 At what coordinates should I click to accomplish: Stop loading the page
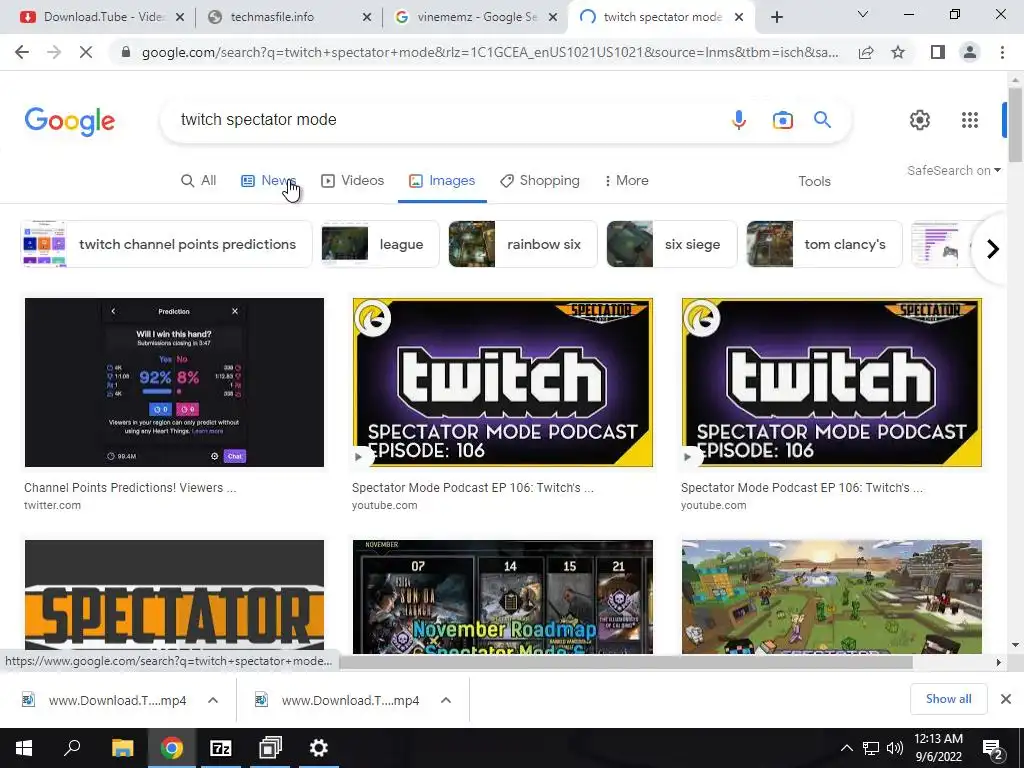coord(86,52)
